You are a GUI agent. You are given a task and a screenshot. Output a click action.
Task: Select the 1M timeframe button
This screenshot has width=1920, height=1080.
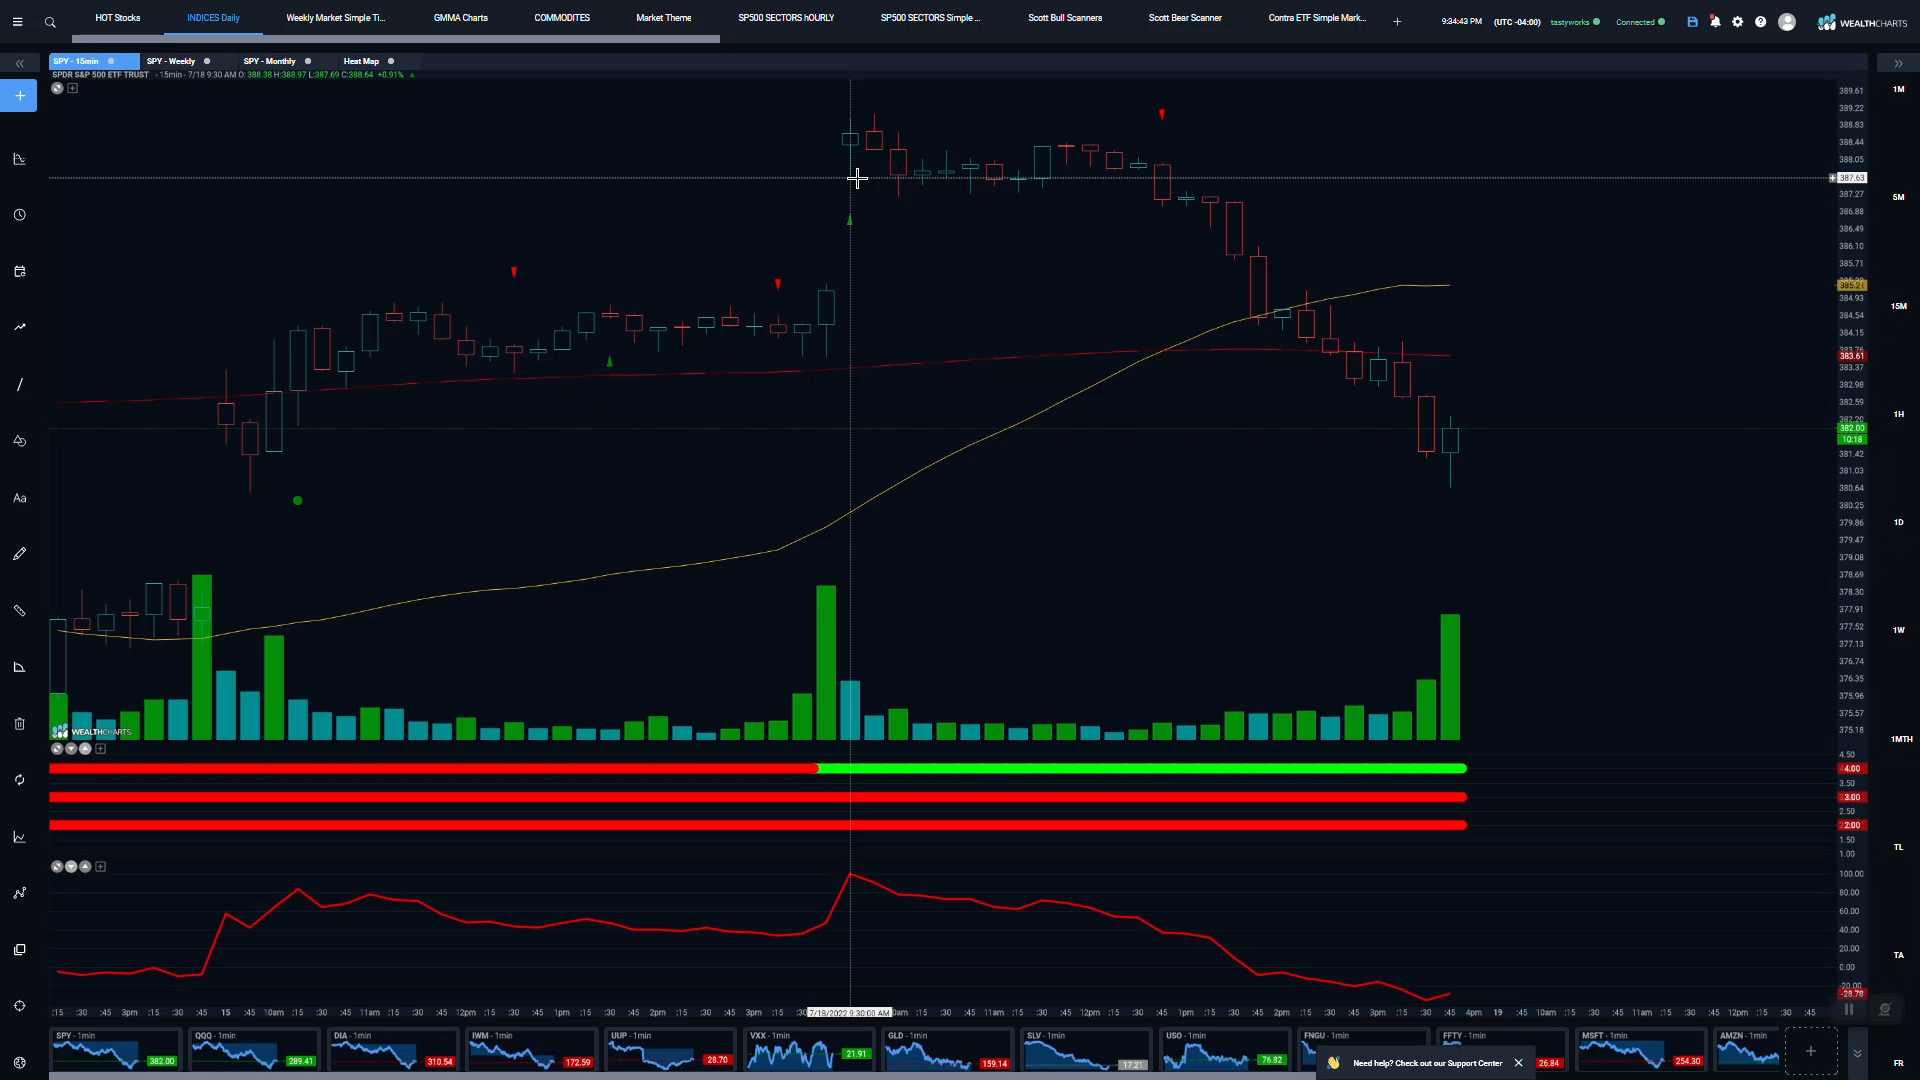pyautogui.click(x=1898, y=90)
